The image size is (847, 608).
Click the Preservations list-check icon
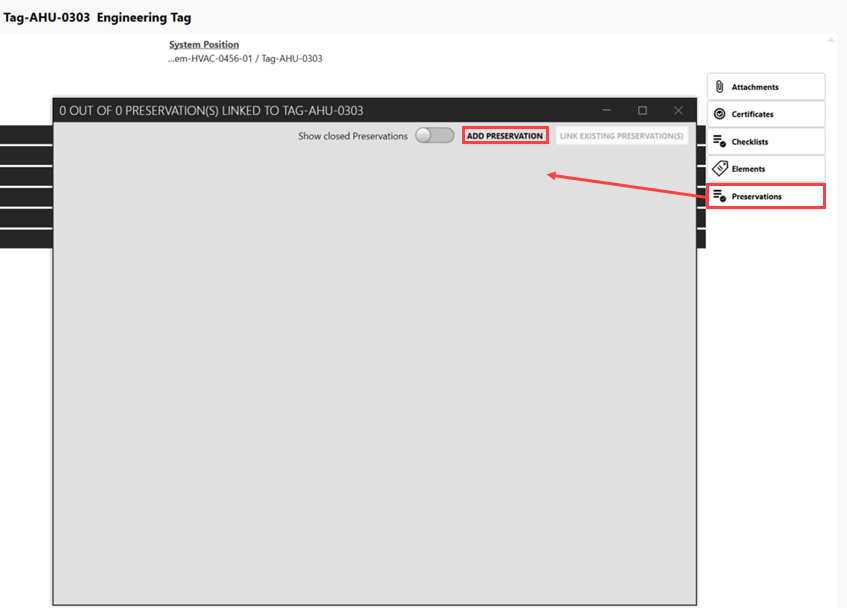tap(720, 195)
